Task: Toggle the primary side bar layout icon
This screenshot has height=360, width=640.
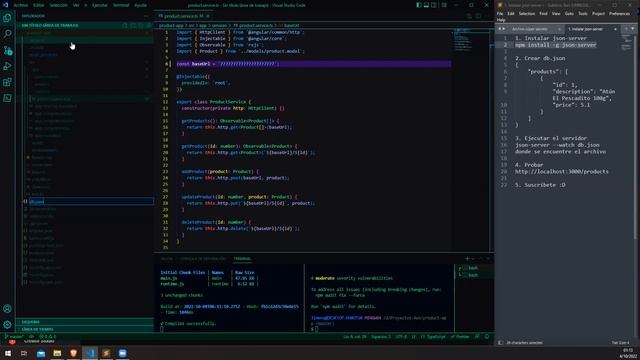Action: (419, 5)
